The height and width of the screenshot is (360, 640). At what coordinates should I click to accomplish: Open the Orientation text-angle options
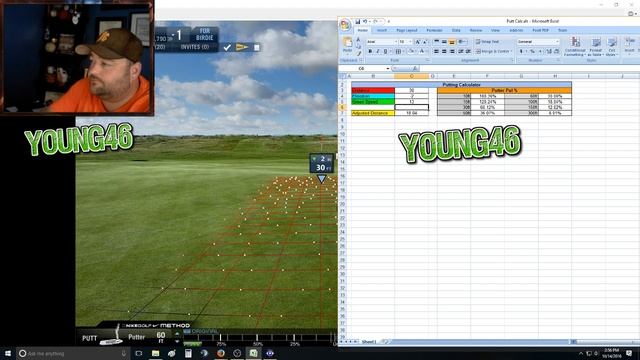tap(462, 42)
